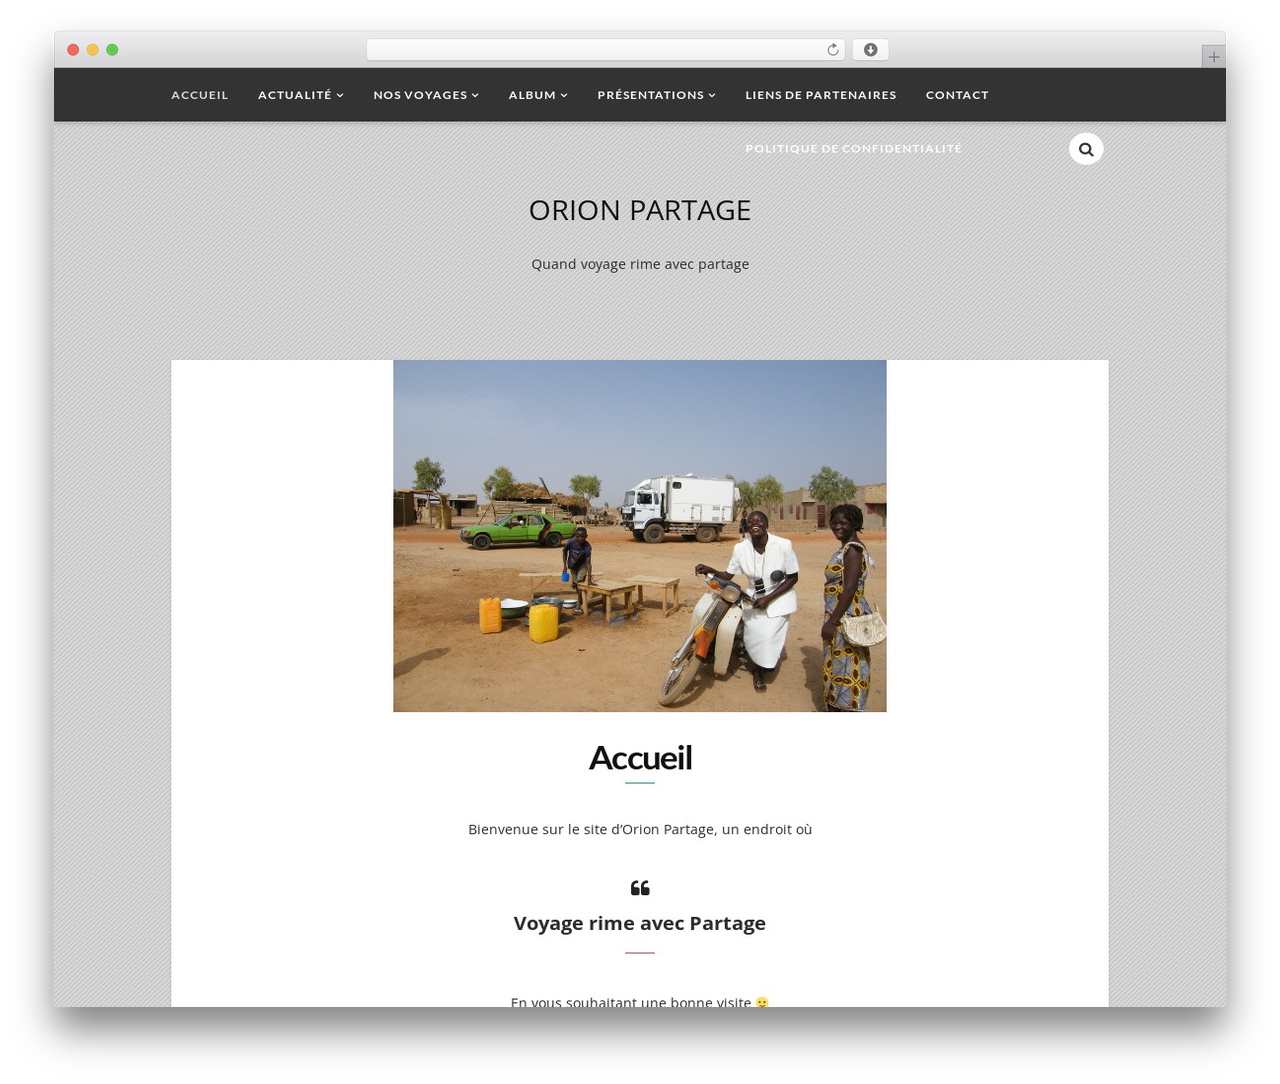Open the browser downloads button
This screenshot has height=1084, width=1280.
click(x=870, y=50)
